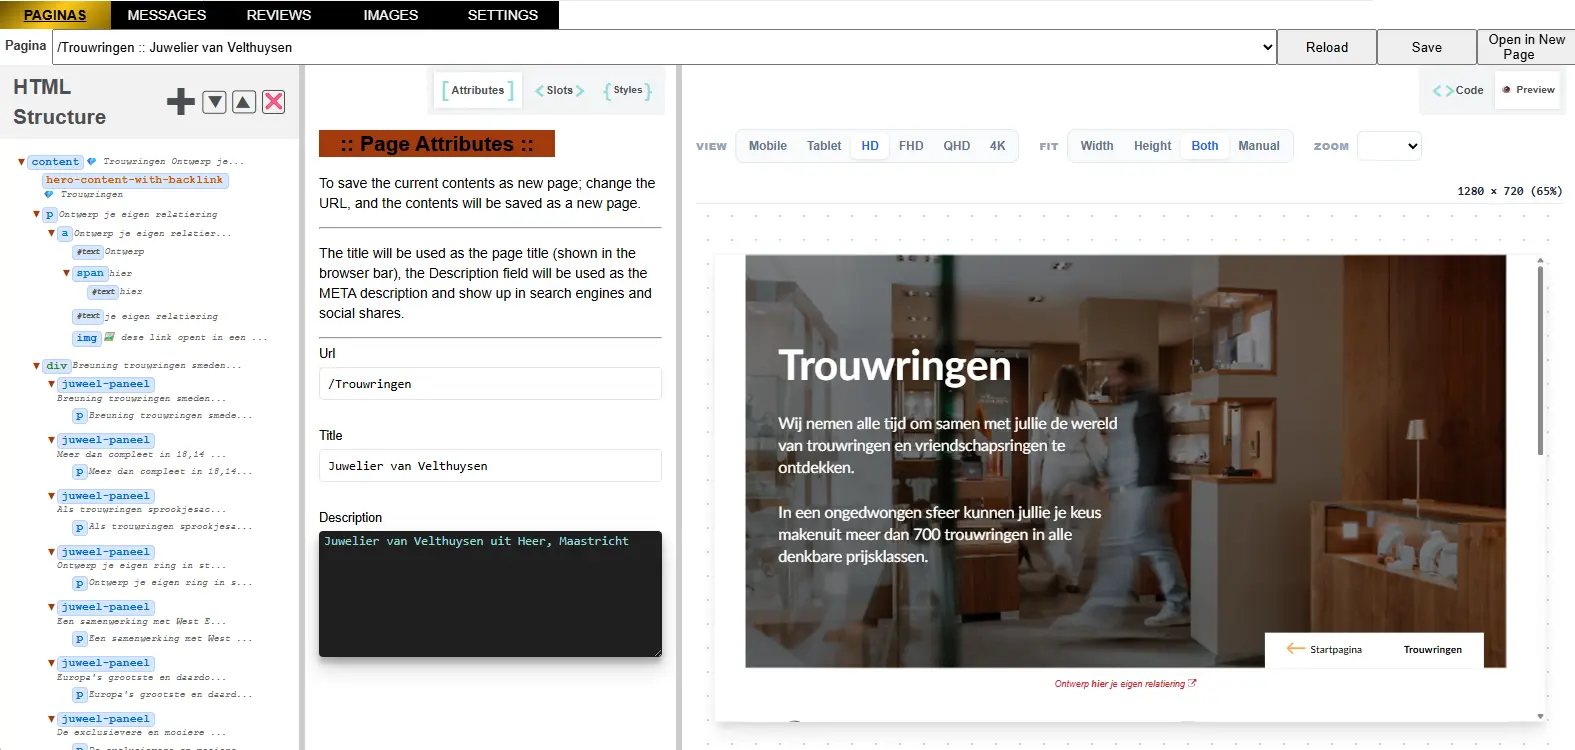Select HD view size

pyautogui.click(x=870, y=146)
